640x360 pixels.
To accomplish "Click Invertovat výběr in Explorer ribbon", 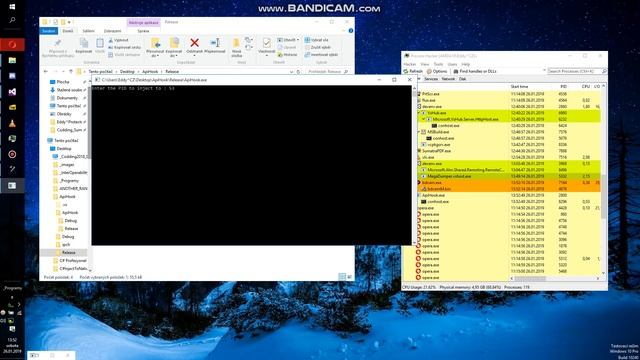I will point(321,55).
